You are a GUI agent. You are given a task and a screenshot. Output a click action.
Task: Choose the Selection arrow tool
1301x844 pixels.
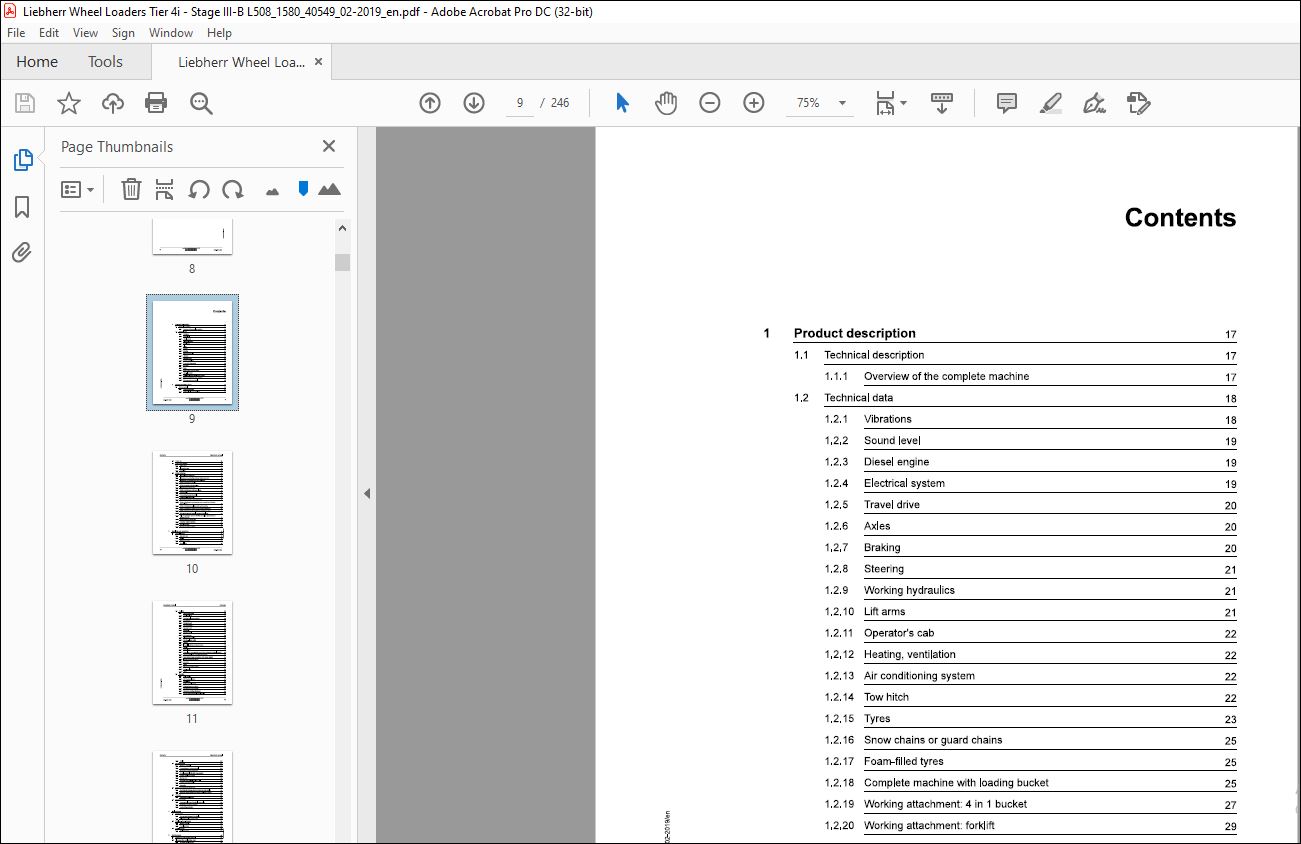click(x=622, y=103)
